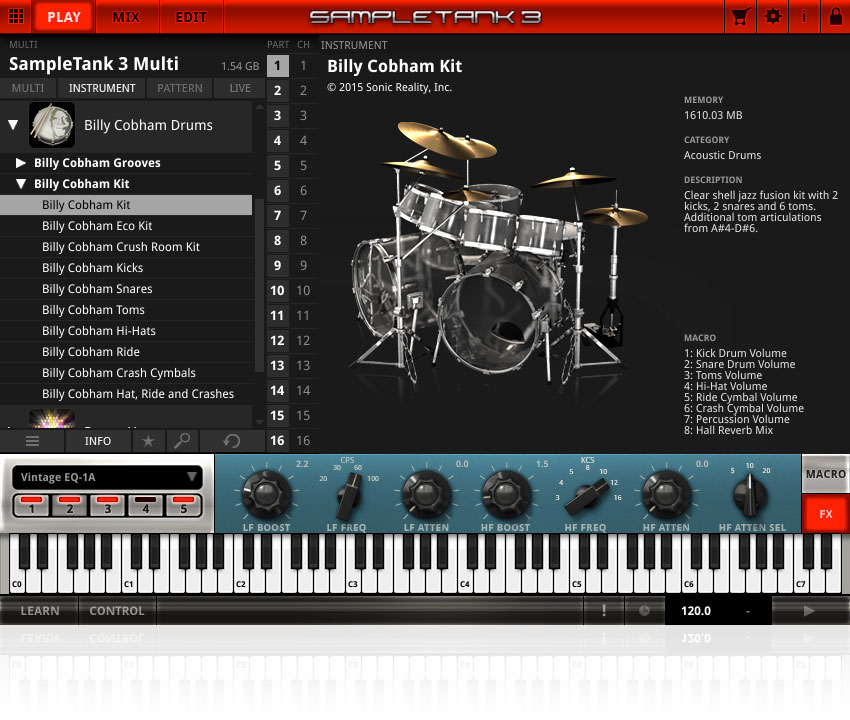
Task: Open the shopping cart store
Action: (x=740, y=17)
